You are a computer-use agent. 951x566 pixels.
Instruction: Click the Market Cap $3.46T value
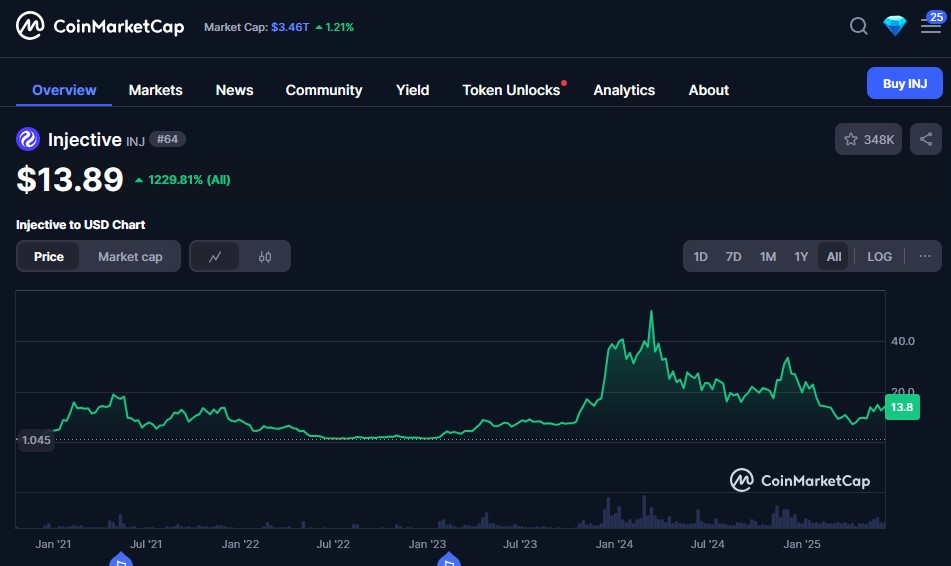pos(290,27)
